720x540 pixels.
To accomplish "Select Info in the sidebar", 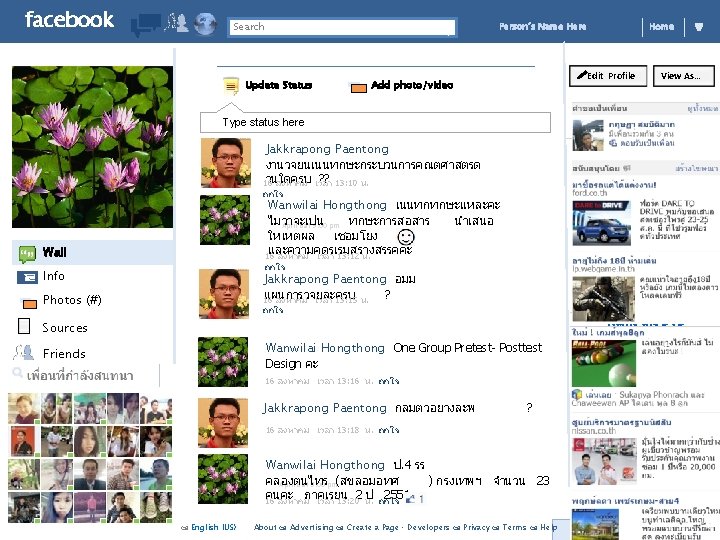I will coord(53,276).
